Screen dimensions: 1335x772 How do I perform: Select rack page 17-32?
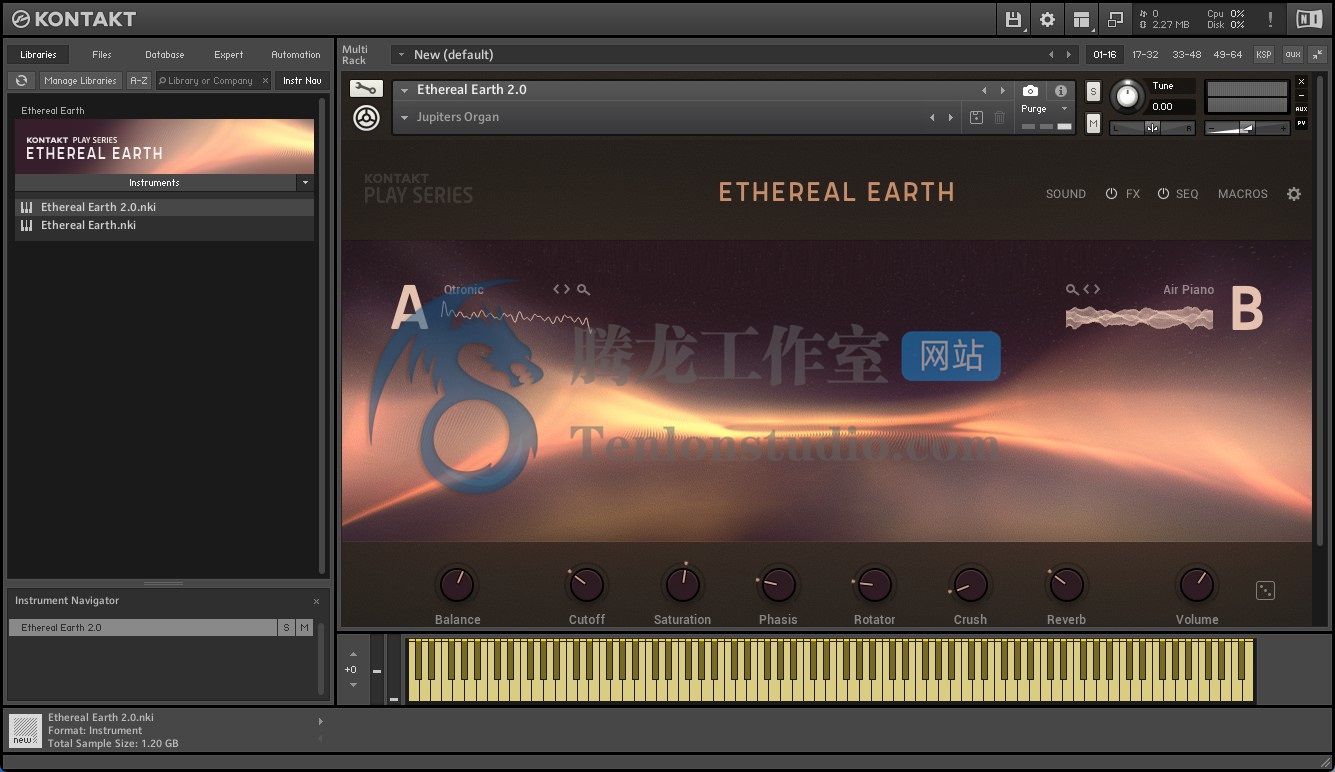point(1146,55)
